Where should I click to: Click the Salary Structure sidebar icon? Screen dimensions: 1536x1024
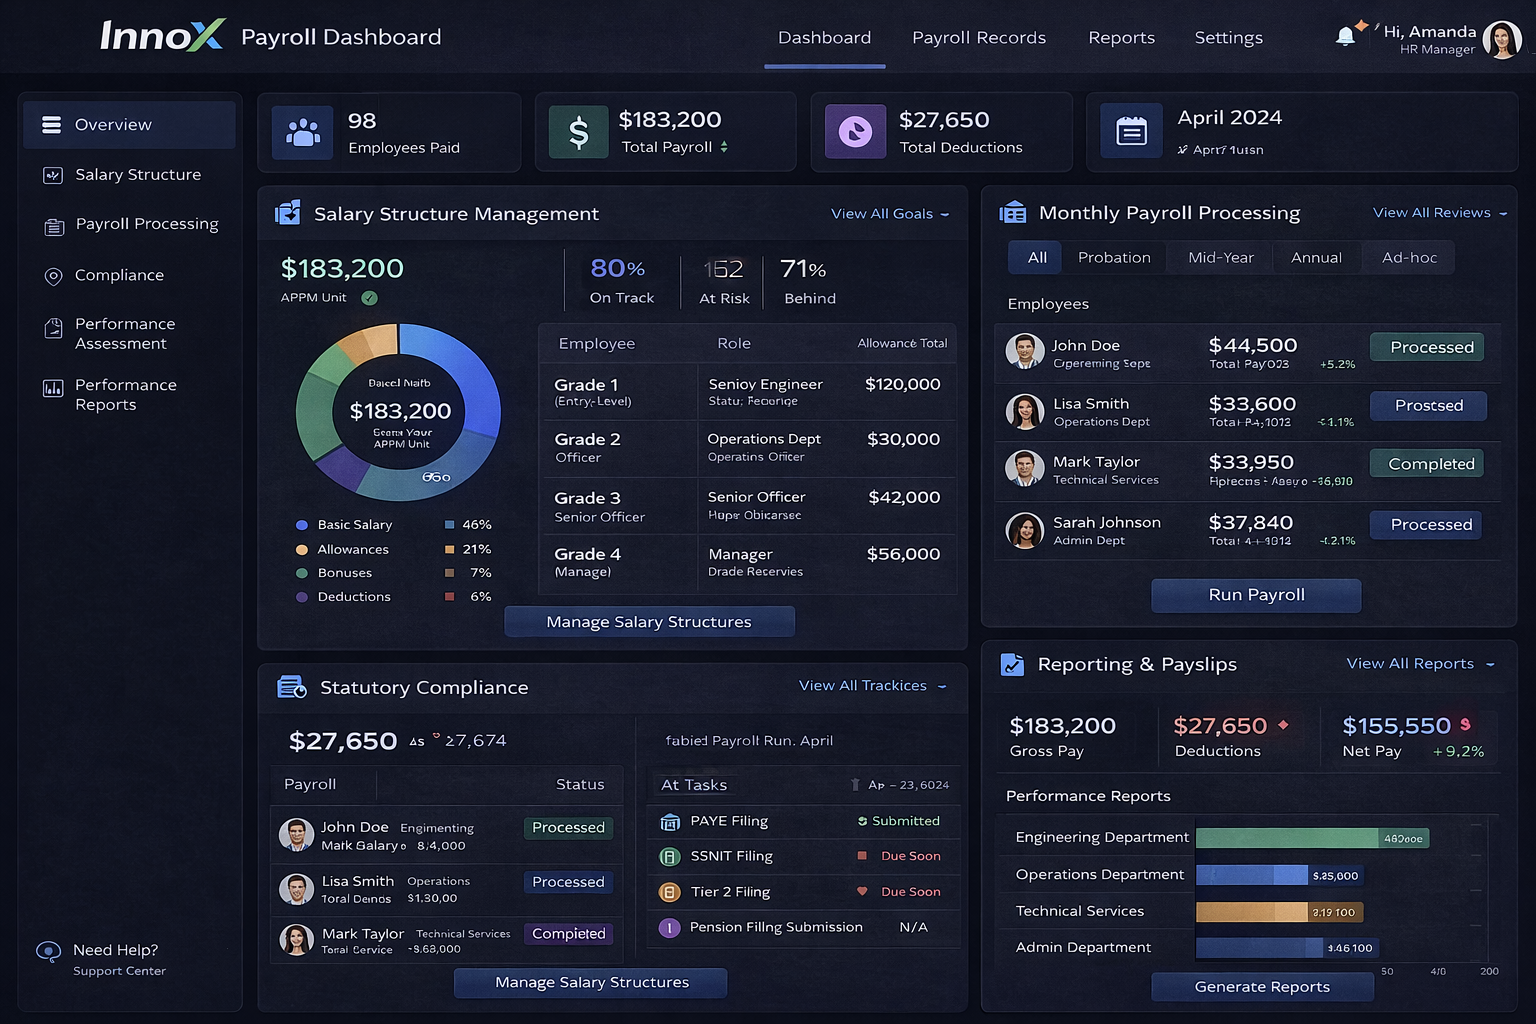click(x=53, y=175)
